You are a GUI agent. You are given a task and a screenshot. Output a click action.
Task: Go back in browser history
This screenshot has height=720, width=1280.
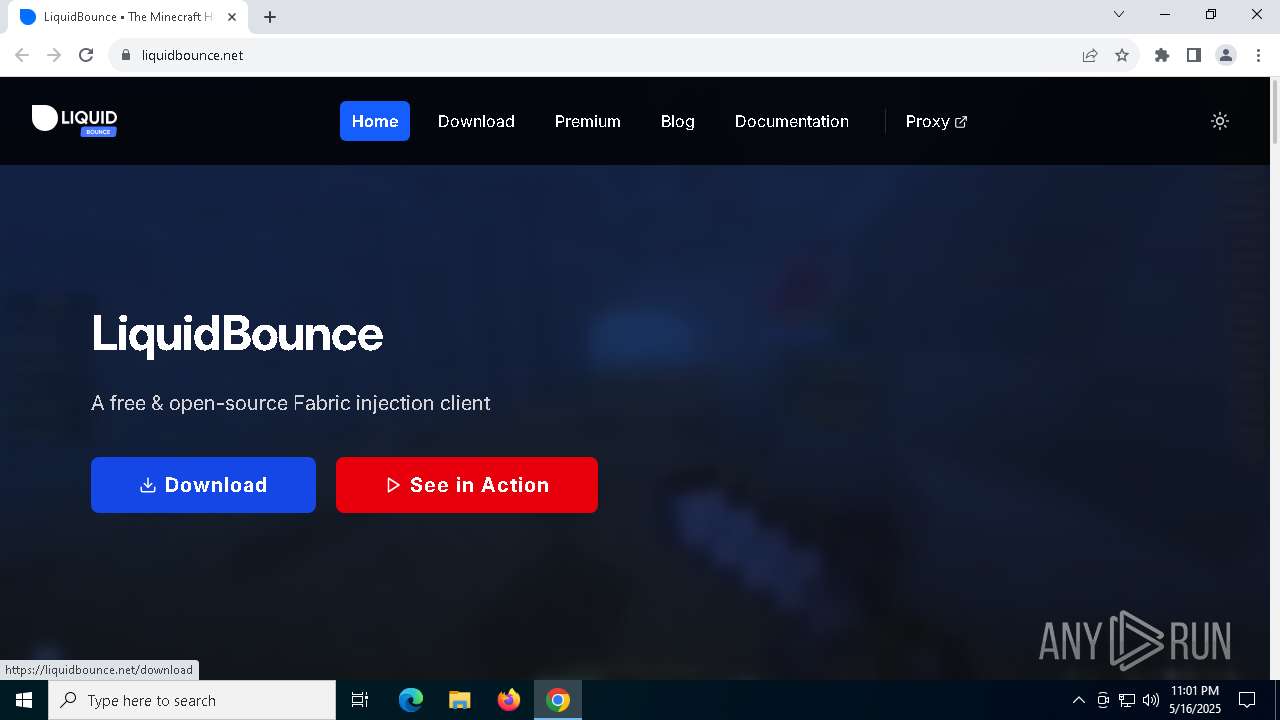22,55
